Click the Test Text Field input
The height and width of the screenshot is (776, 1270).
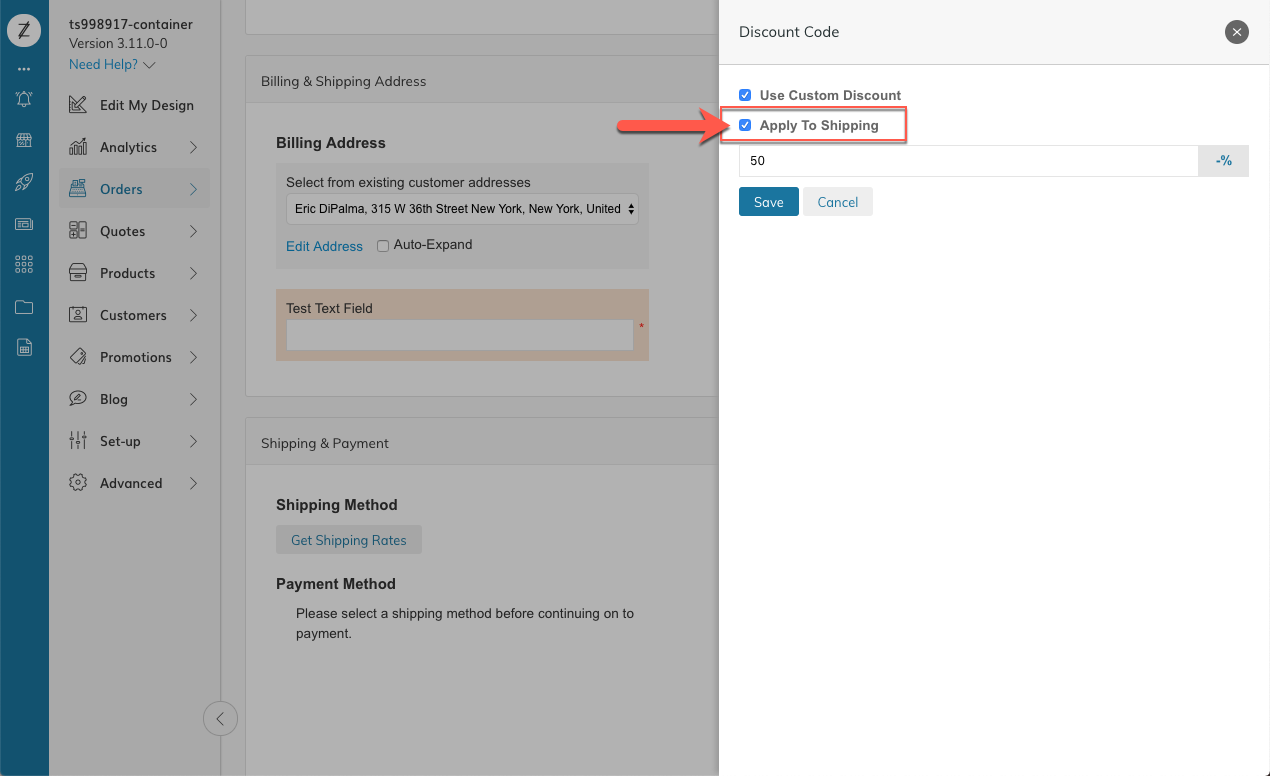pos(460,335)
